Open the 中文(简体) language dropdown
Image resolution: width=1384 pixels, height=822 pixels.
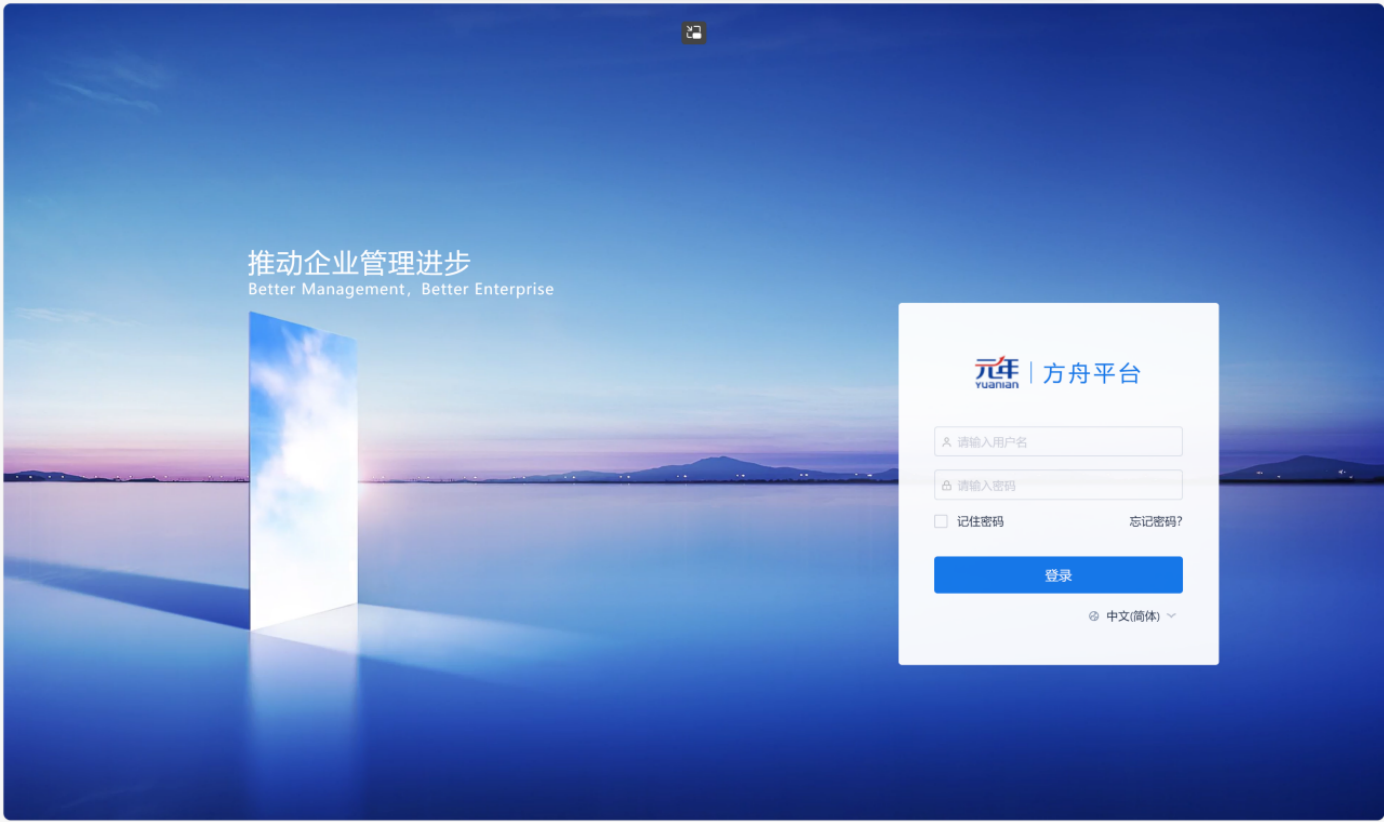tap(1133, 617)
